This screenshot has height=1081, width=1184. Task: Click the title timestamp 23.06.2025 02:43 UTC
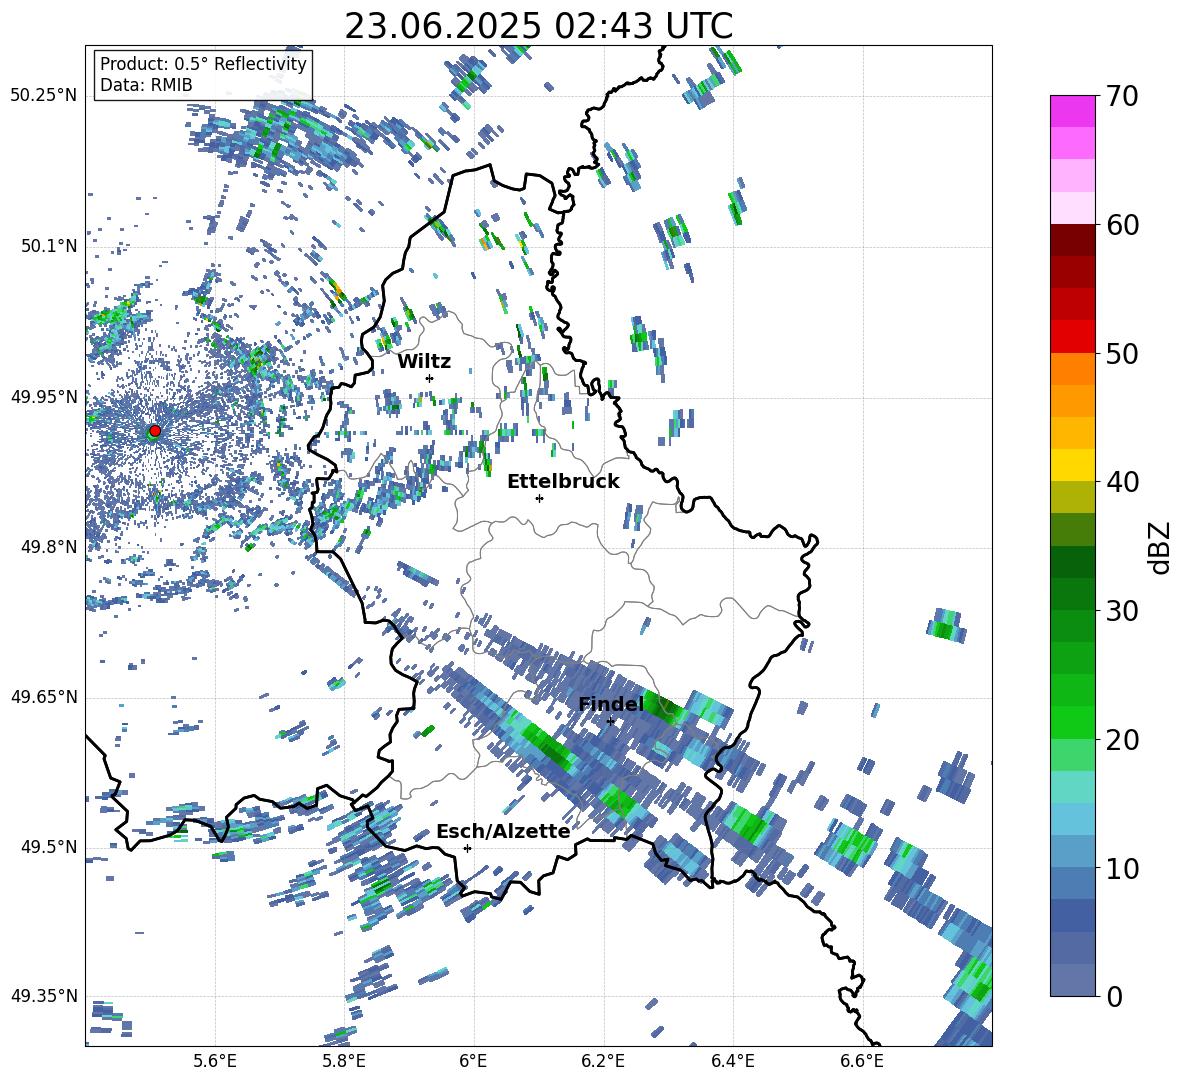click(x=538, y=26)
